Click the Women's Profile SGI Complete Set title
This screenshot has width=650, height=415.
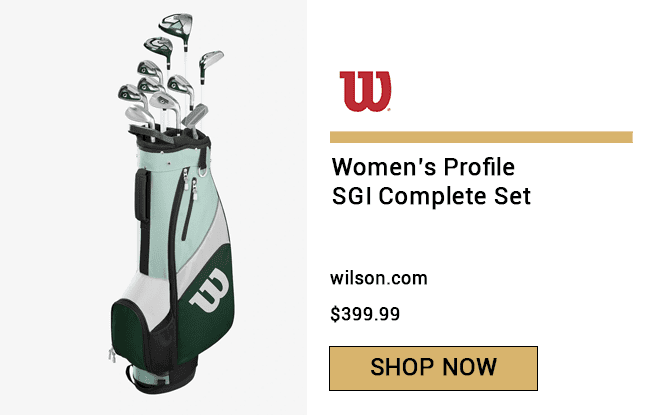coord(431,182)
